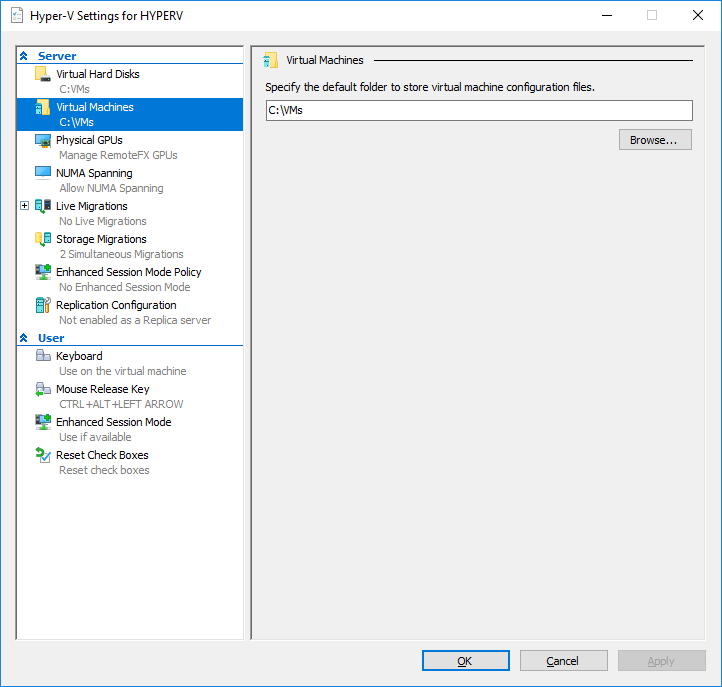Click the Virtual Machines header icon in right pane

(271, 60)
